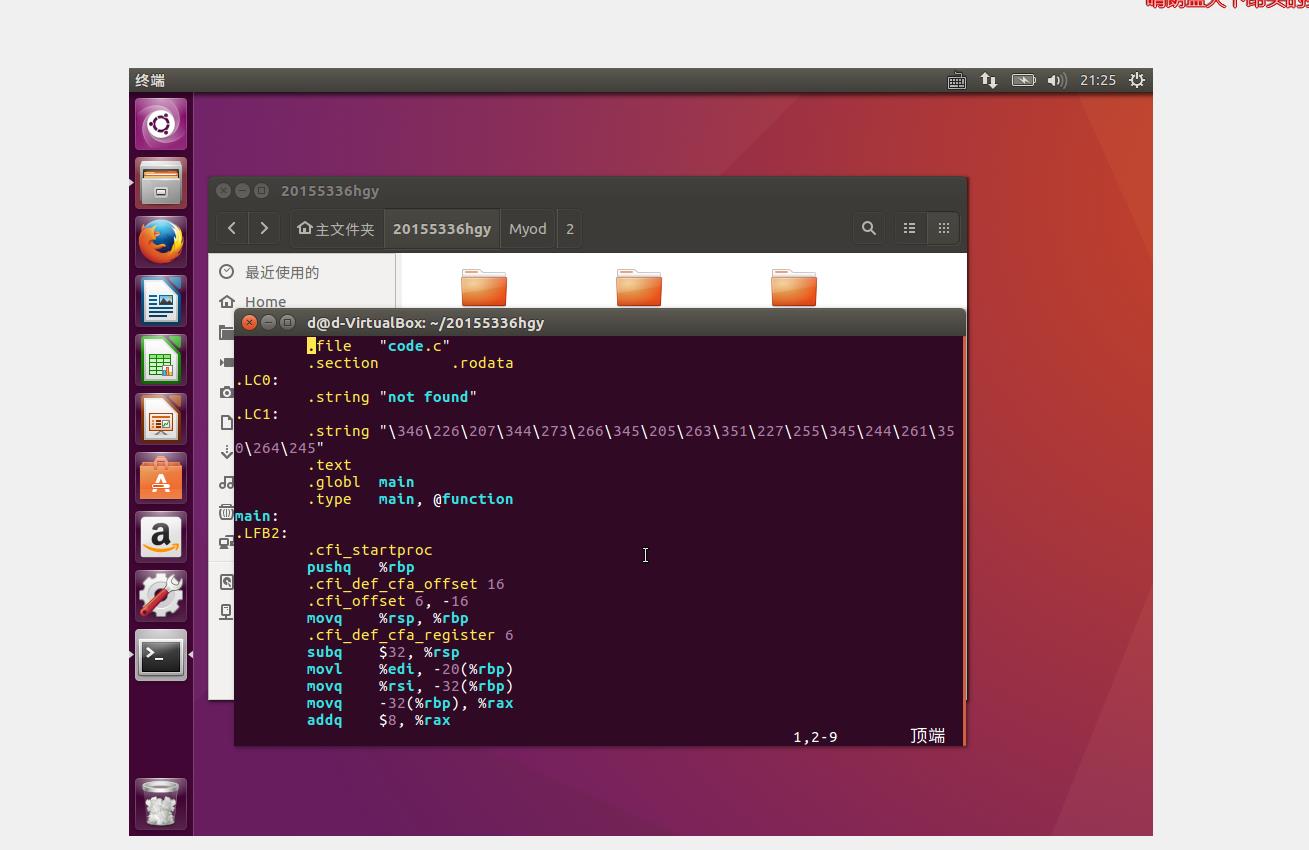Open System Settings from launcher

161,596
